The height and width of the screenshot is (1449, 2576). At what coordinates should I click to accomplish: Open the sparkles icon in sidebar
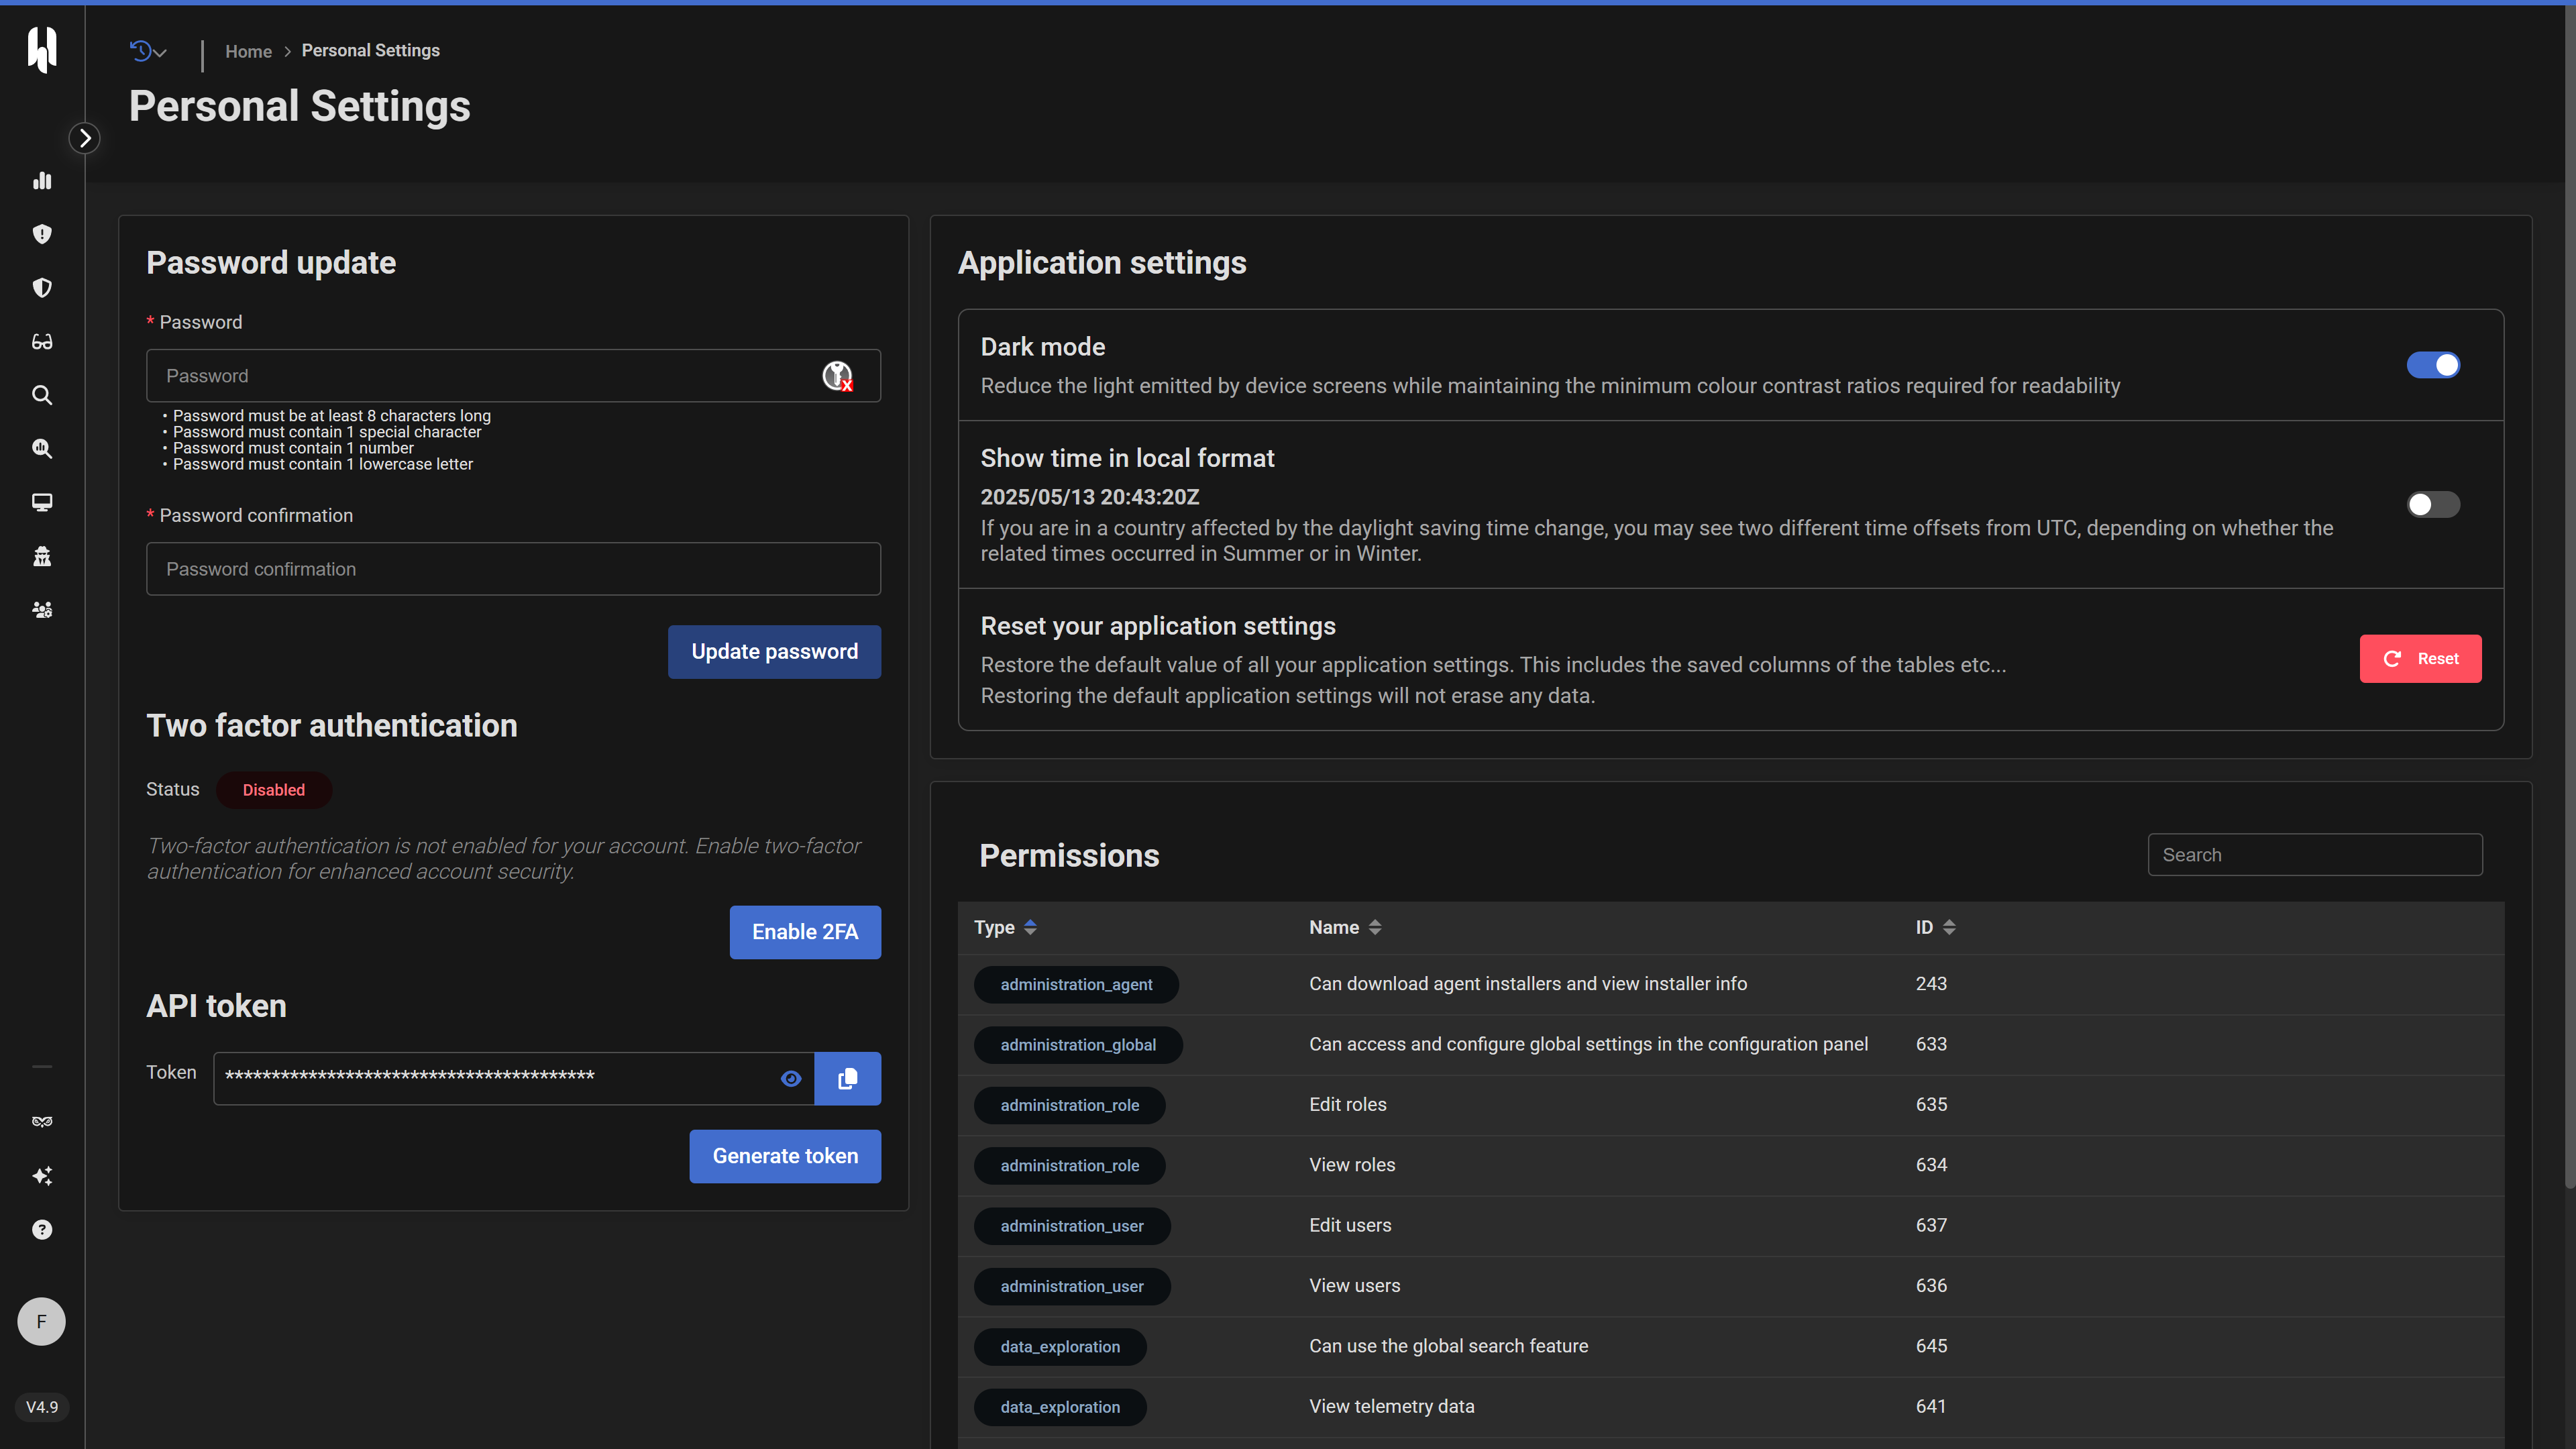(x=42, y=1176)
